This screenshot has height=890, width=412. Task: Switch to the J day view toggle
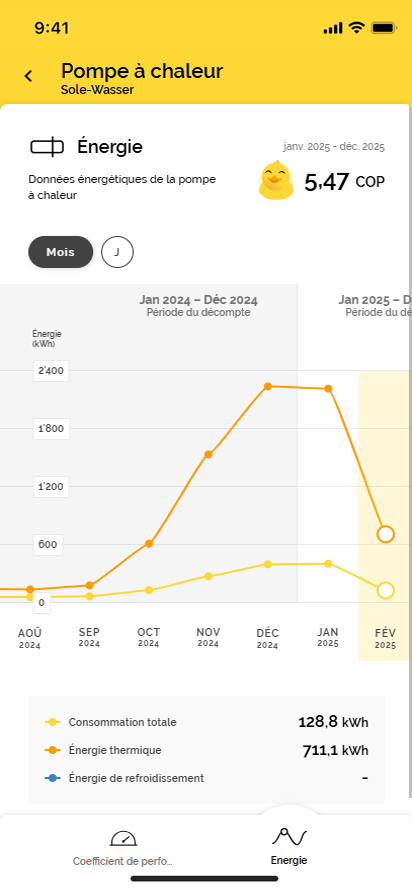117,252
